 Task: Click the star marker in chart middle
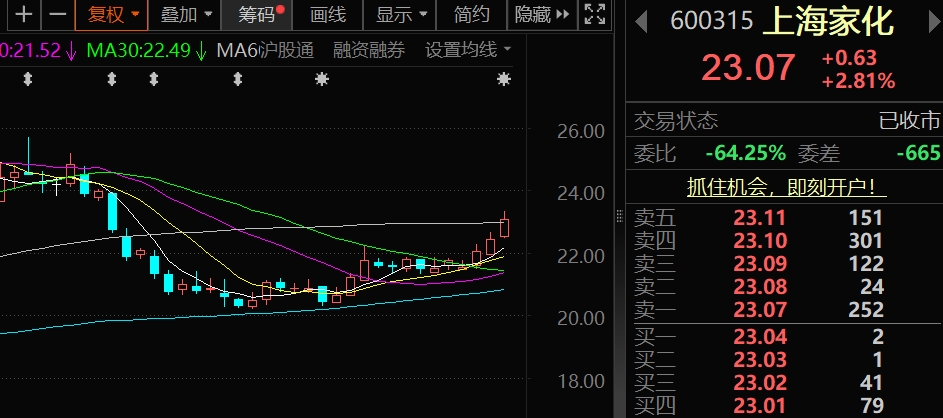click(x=321, y=79)
